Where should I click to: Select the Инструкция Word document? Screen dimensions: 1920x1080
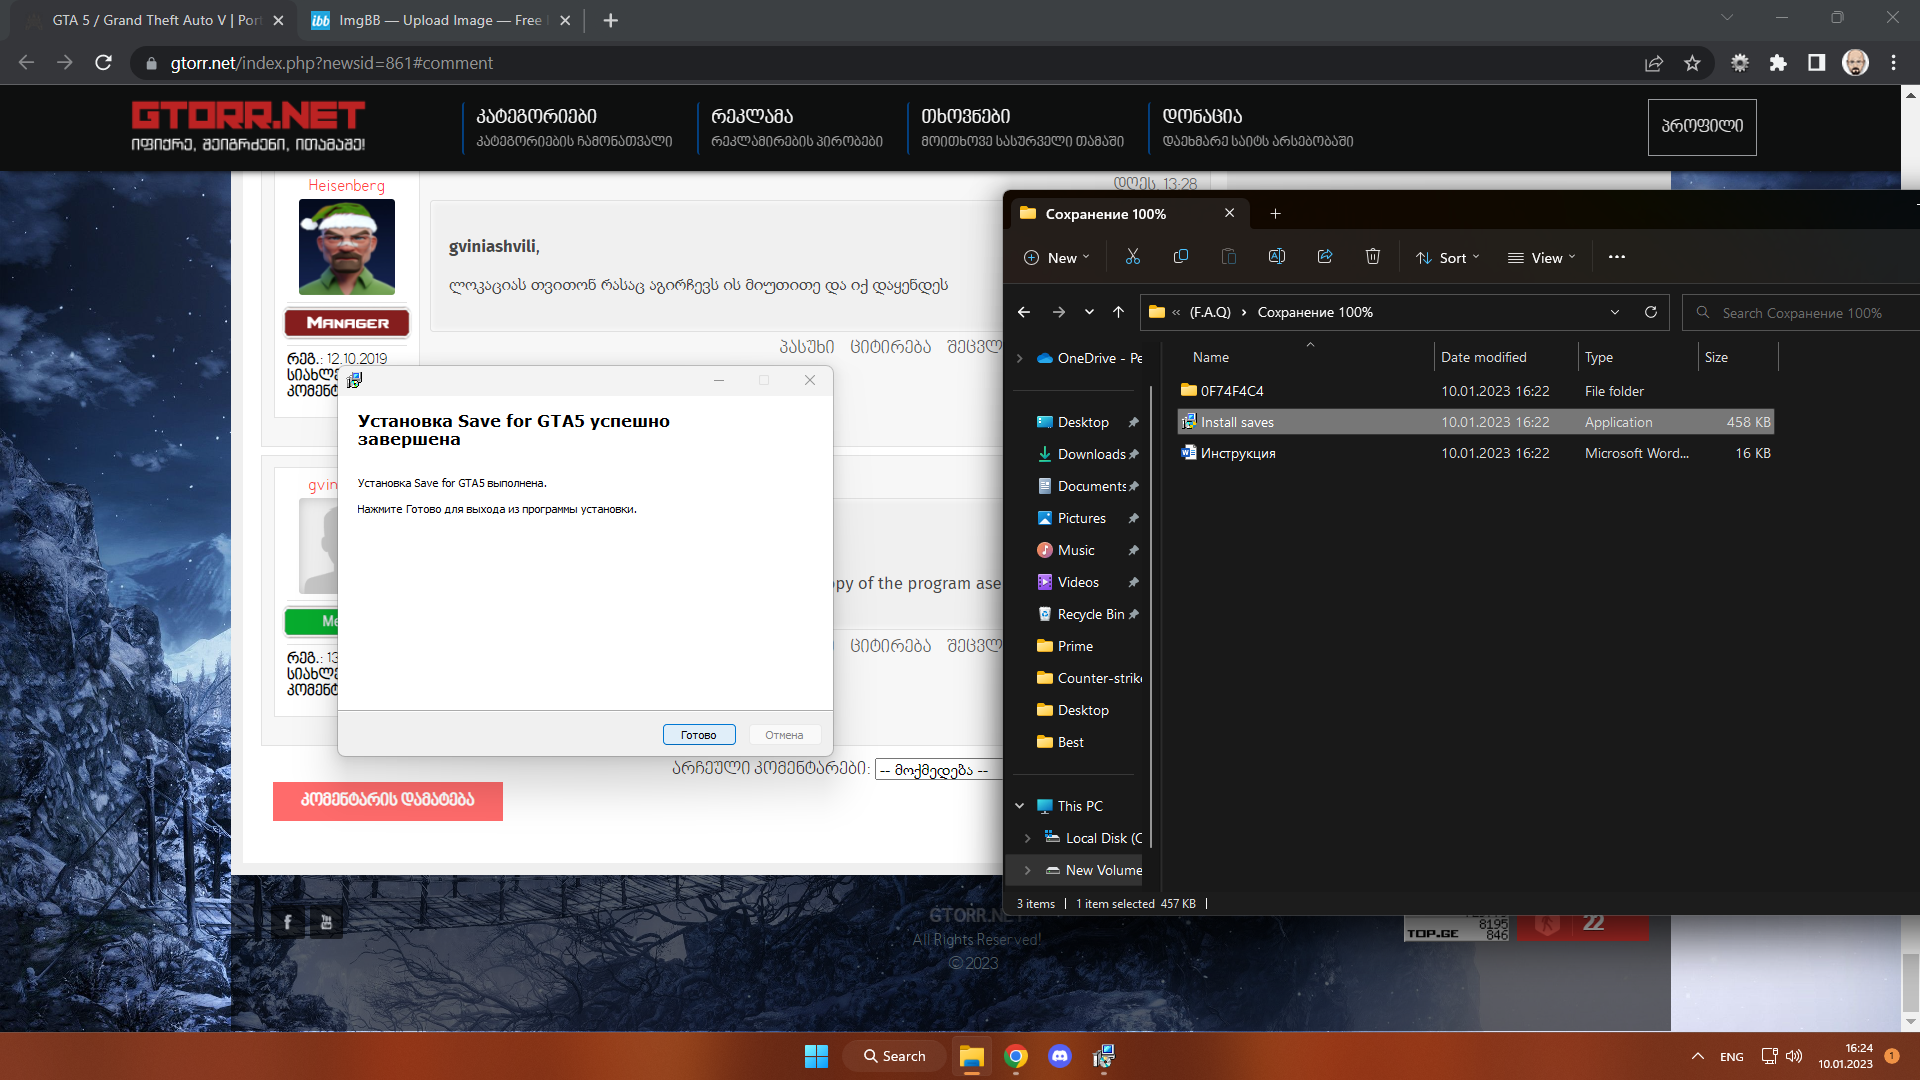tap(1476, 453)
